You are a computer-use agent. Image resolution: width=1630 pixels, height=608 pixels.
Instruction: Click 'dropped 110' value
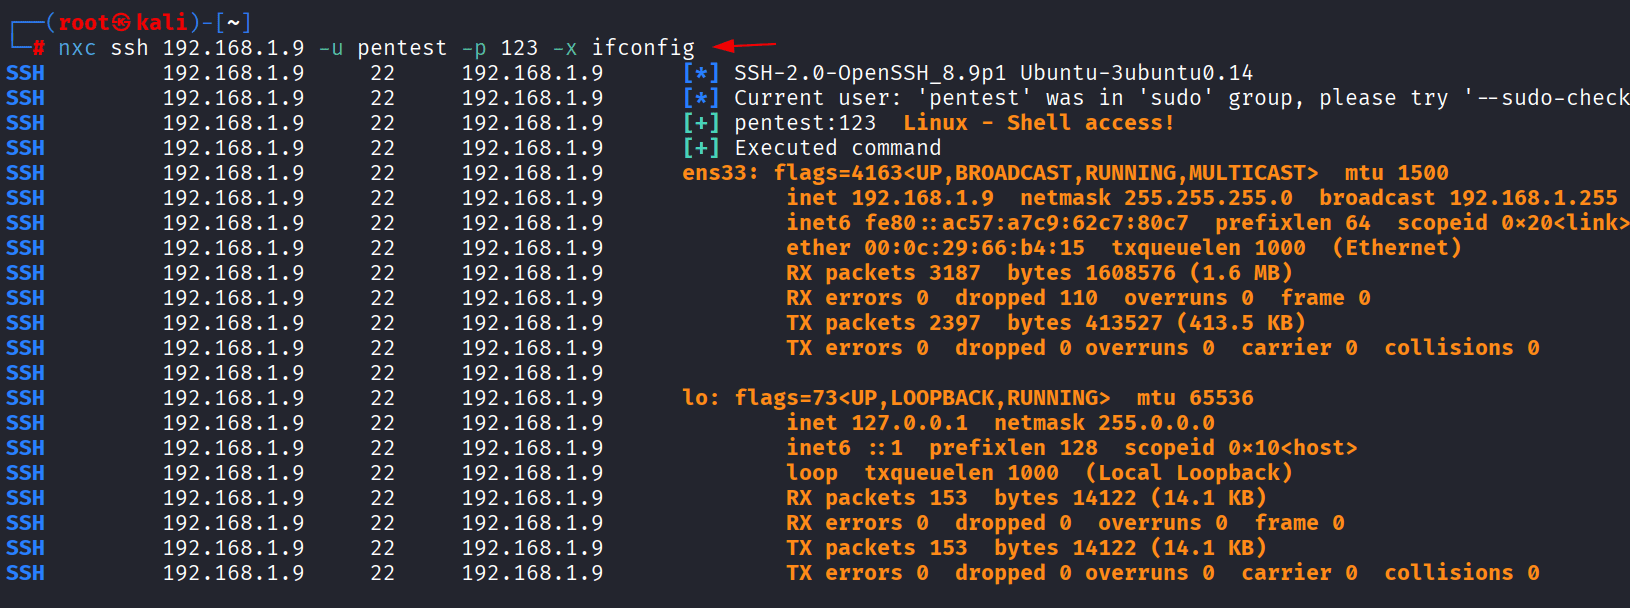[1026, 298]
